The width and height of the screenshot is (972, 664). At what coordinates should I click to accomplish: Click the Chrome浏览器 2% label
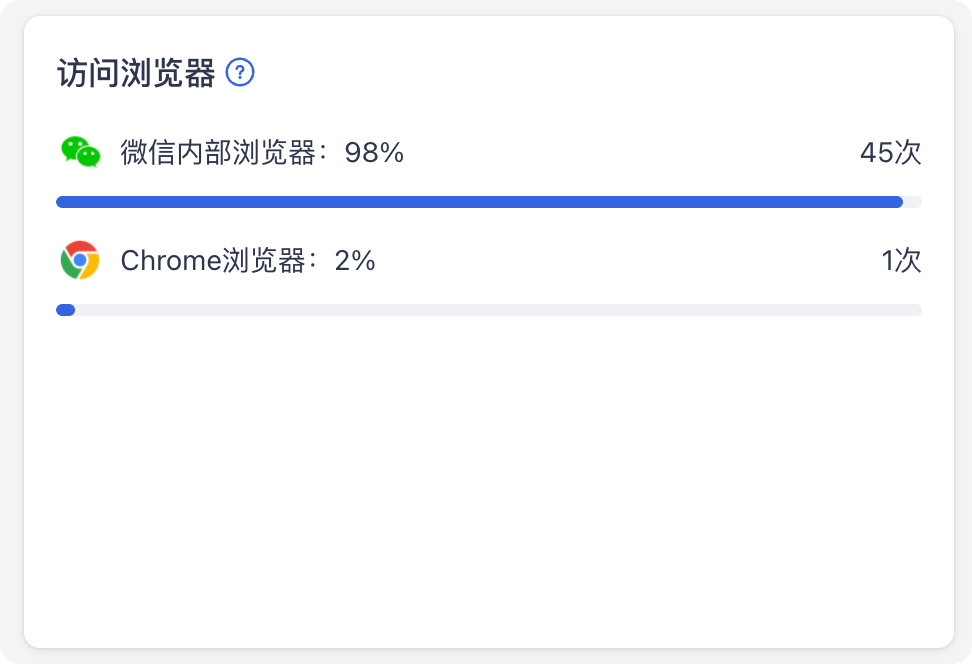[x=247, y=260]
